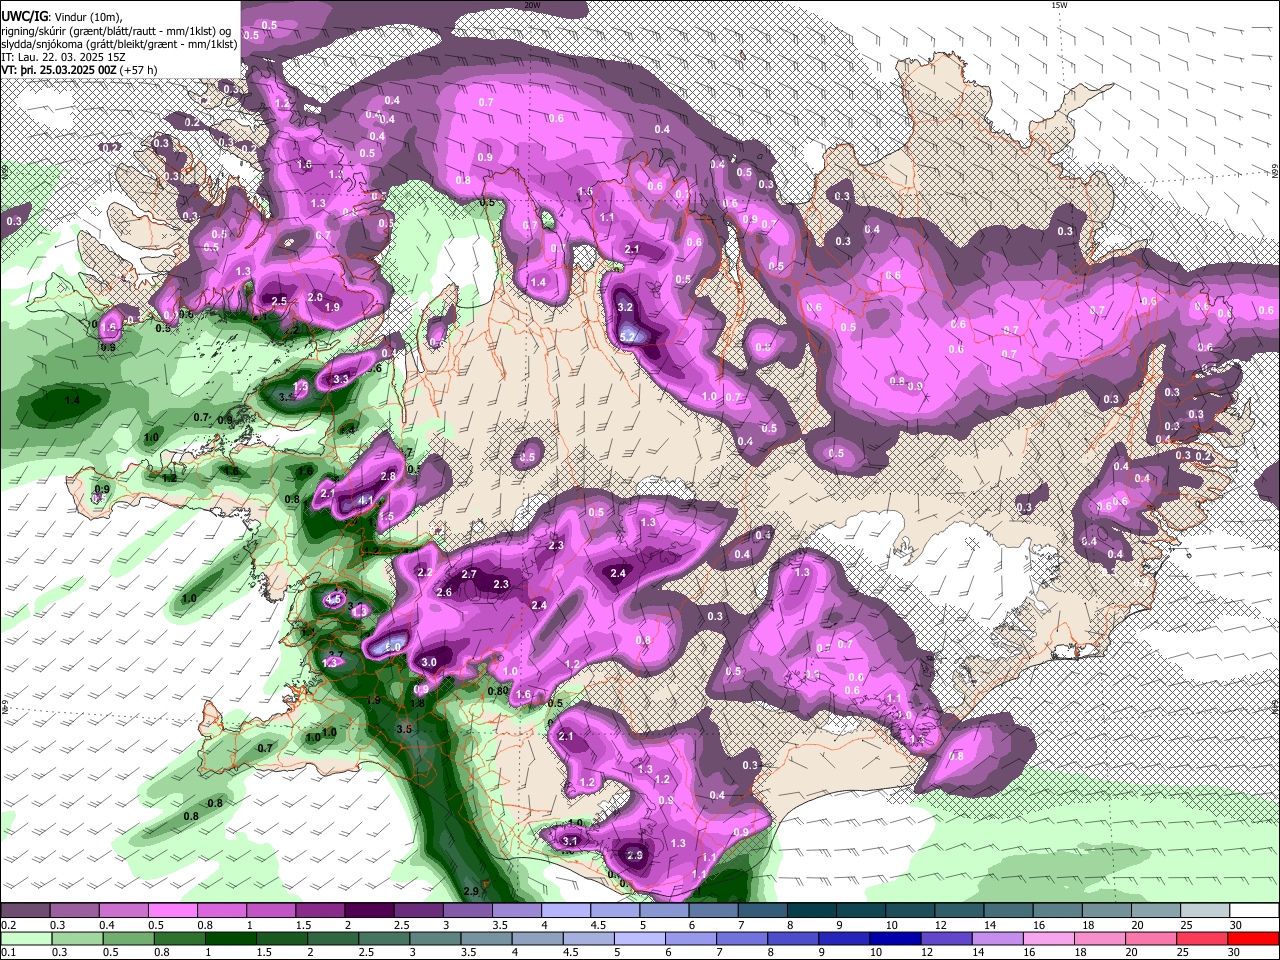
Task: Click the 2.5 value in the Westfjords area
Action: point(279,300)
